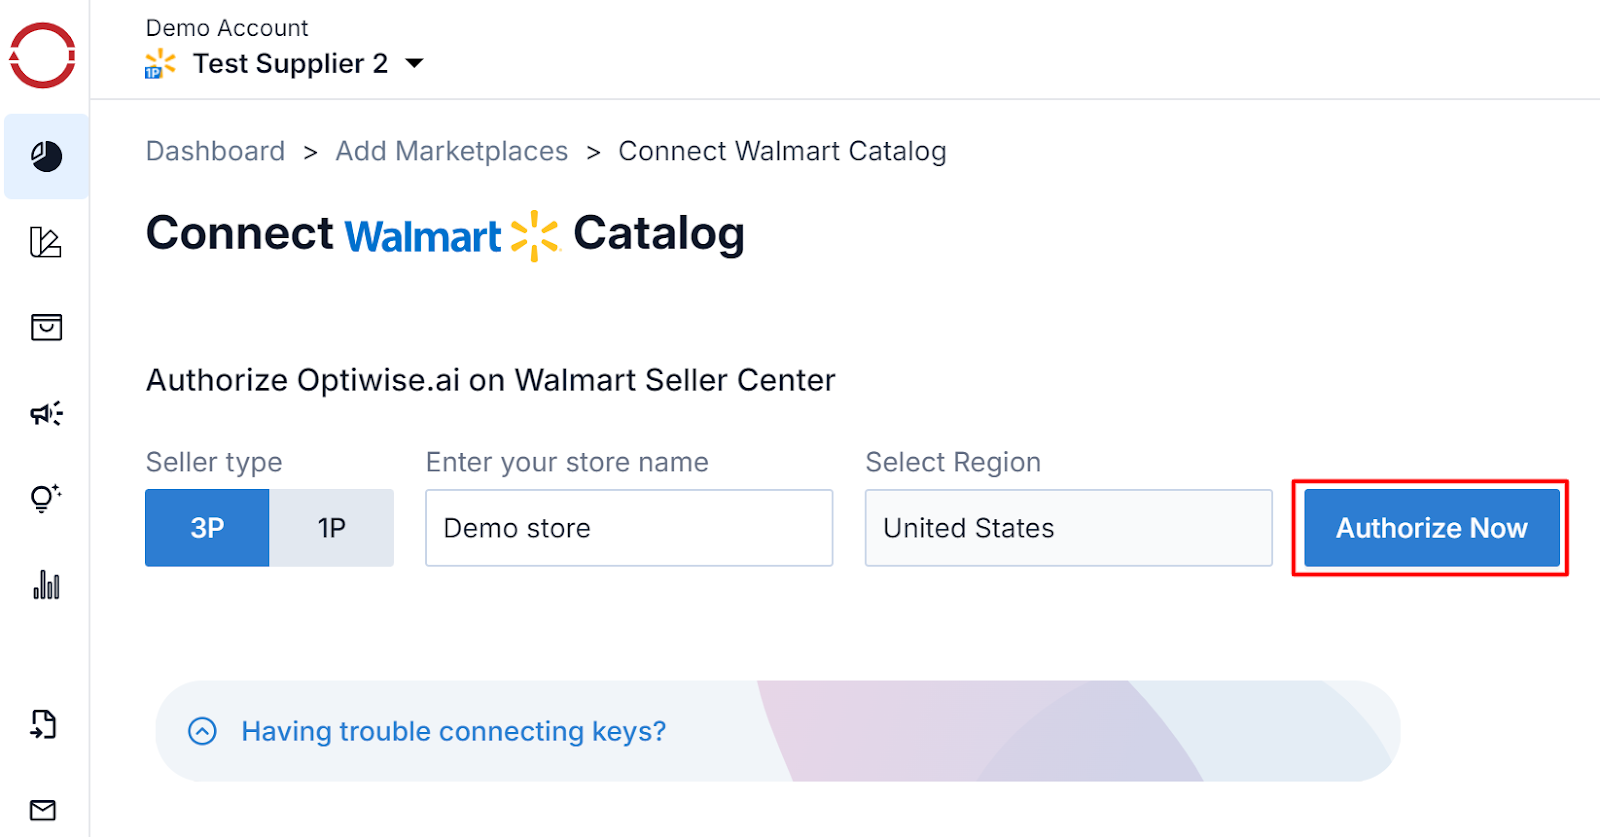The image size is (1600, 837).
Task: Click the Having trouble connecting keys link text
Action: coord(453,732)
